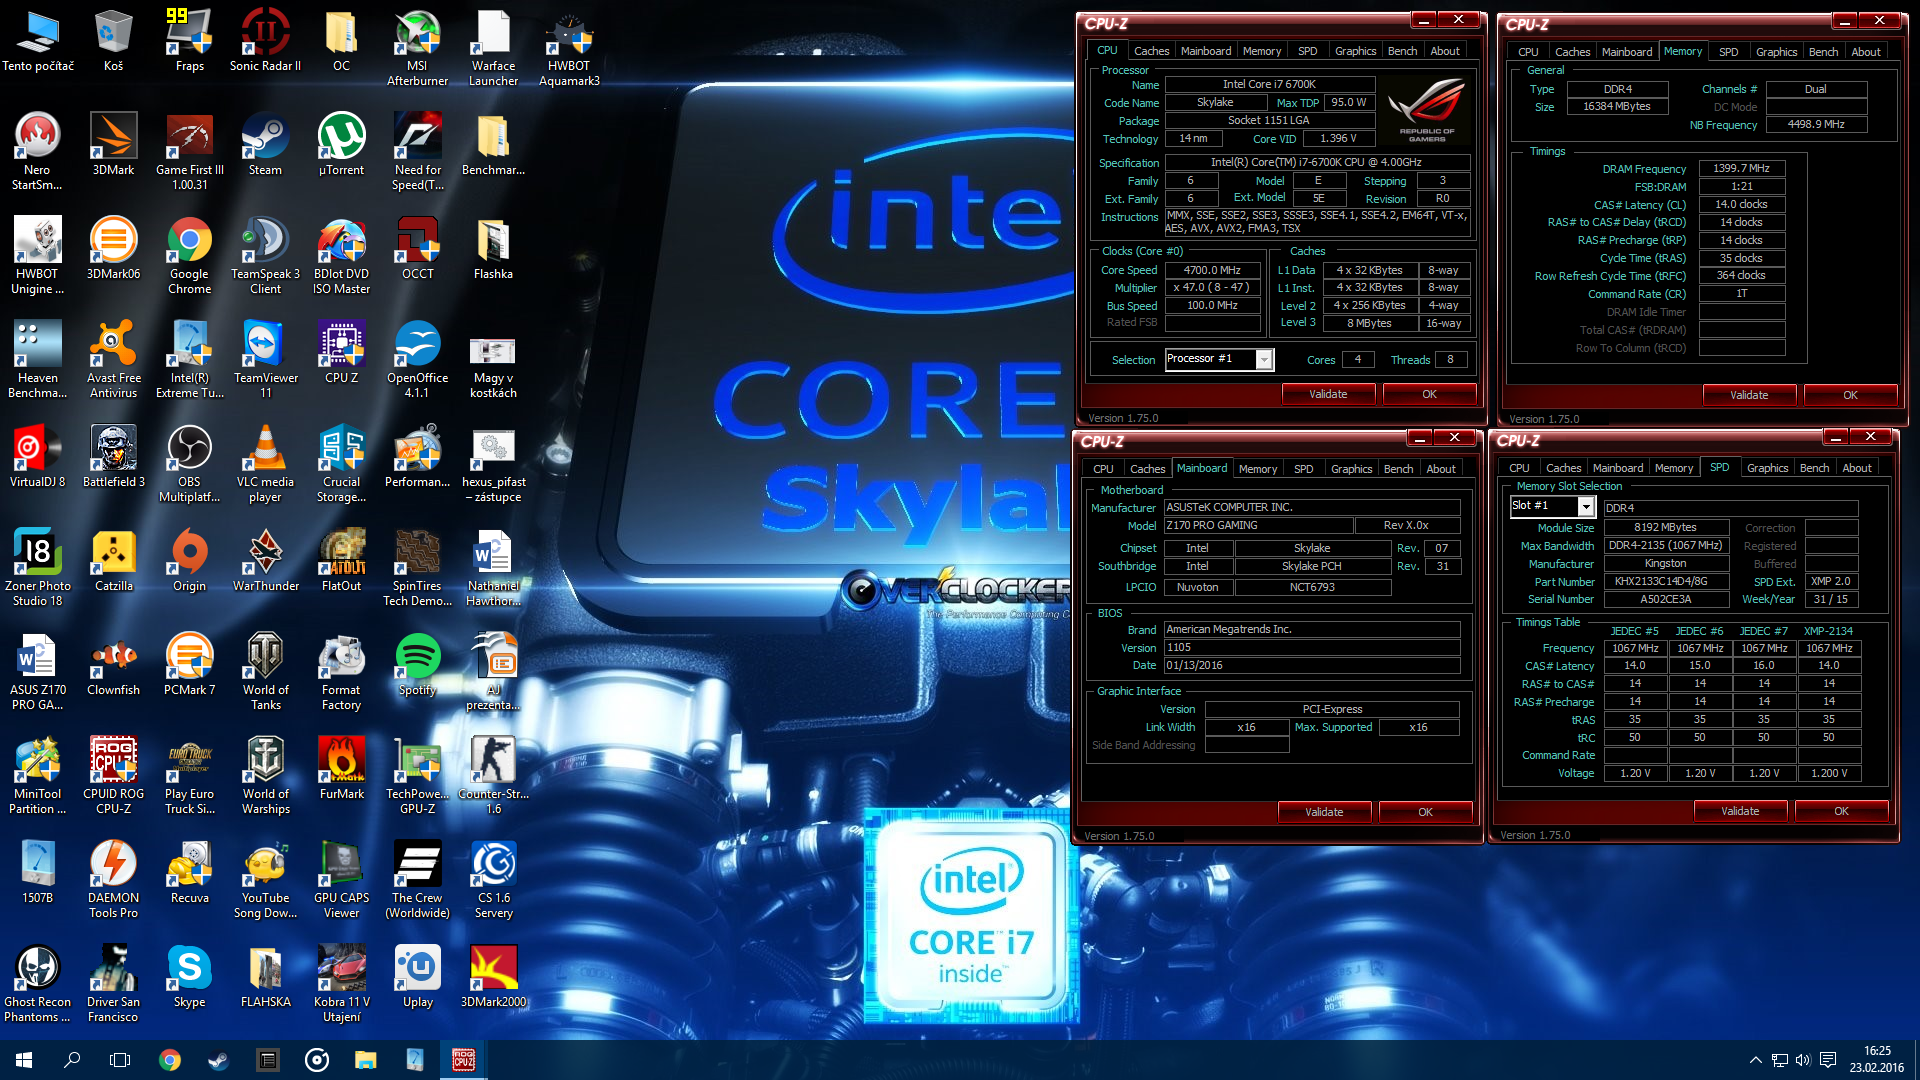The width and height of the screenshot is (1920, 1080).
Task: Select About tab in the SPD window
Action: coord(1857,468)
